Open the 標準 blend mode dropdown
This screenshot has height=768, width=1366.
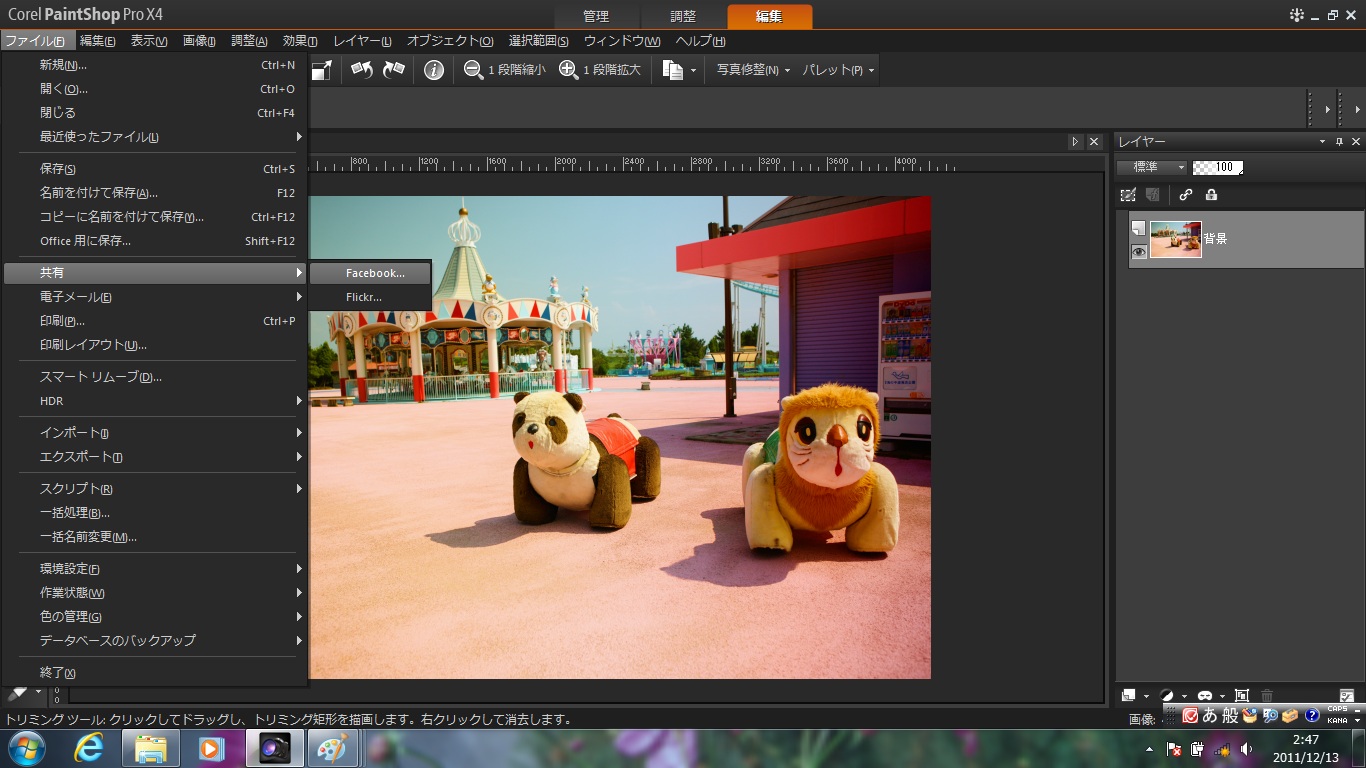tap(1152, 168)
